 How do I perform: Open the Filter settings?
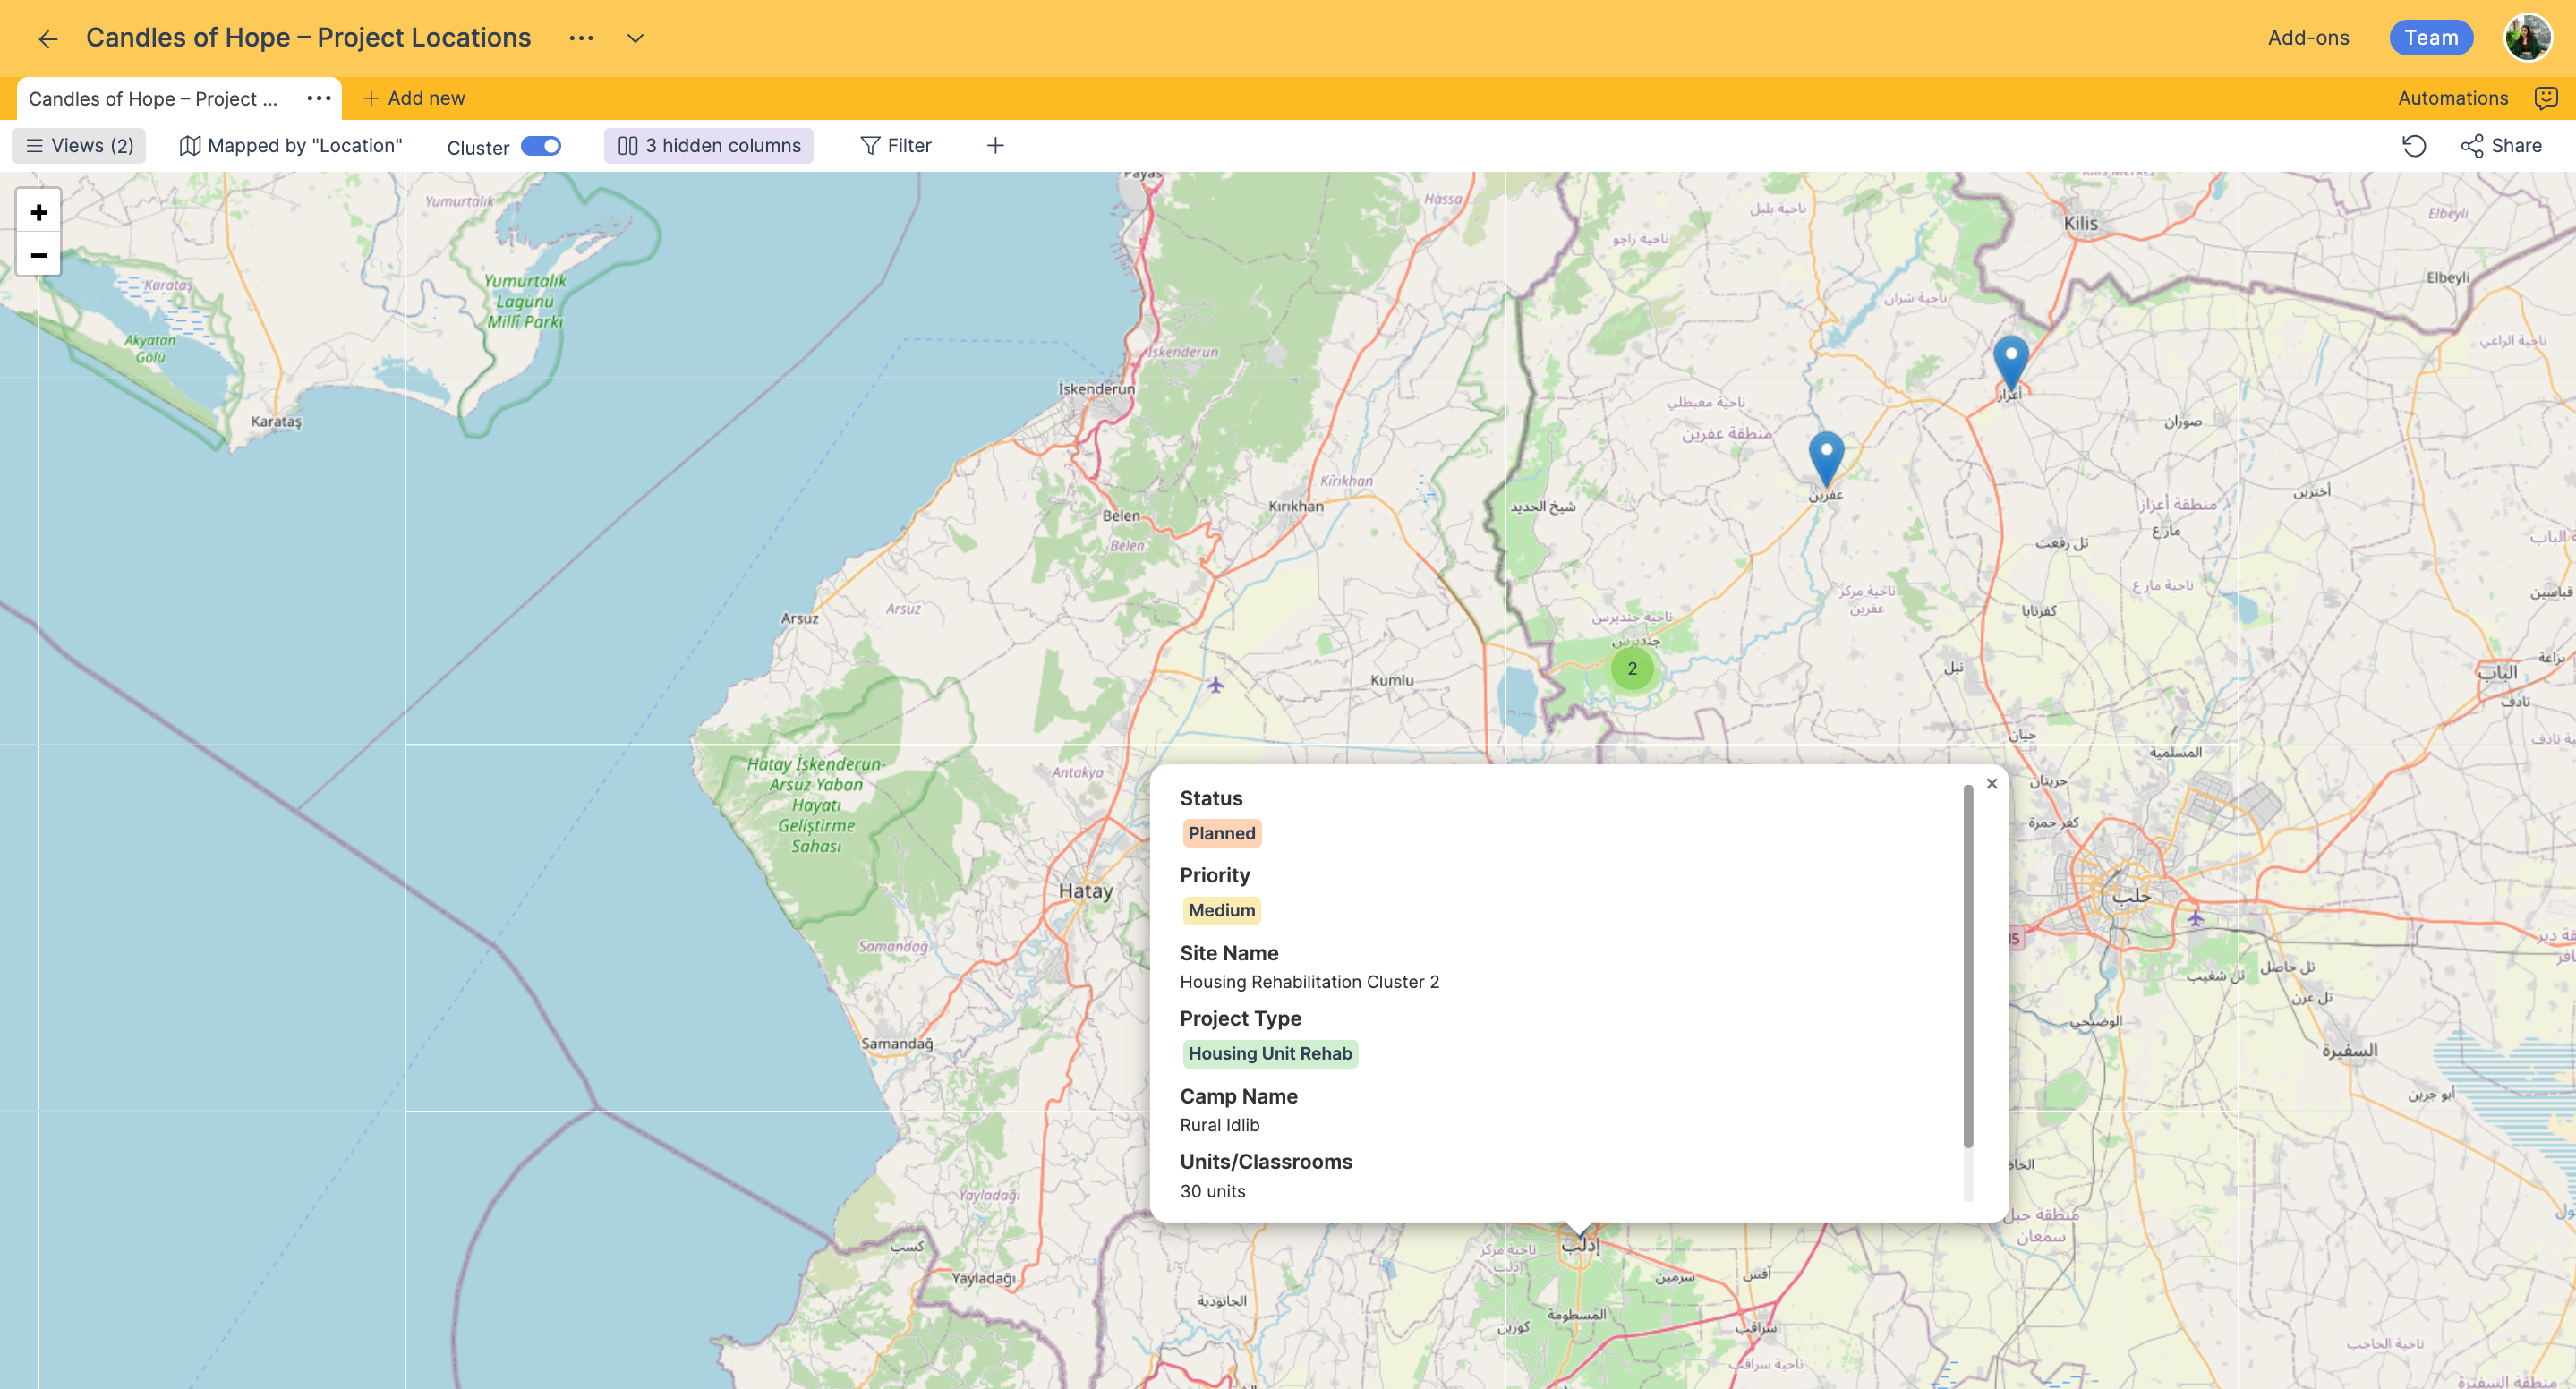(896, 145)
